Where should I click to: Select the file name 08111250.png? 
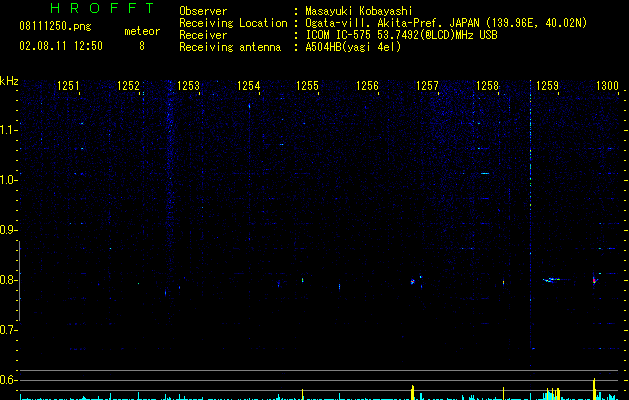tap(55, 26)
